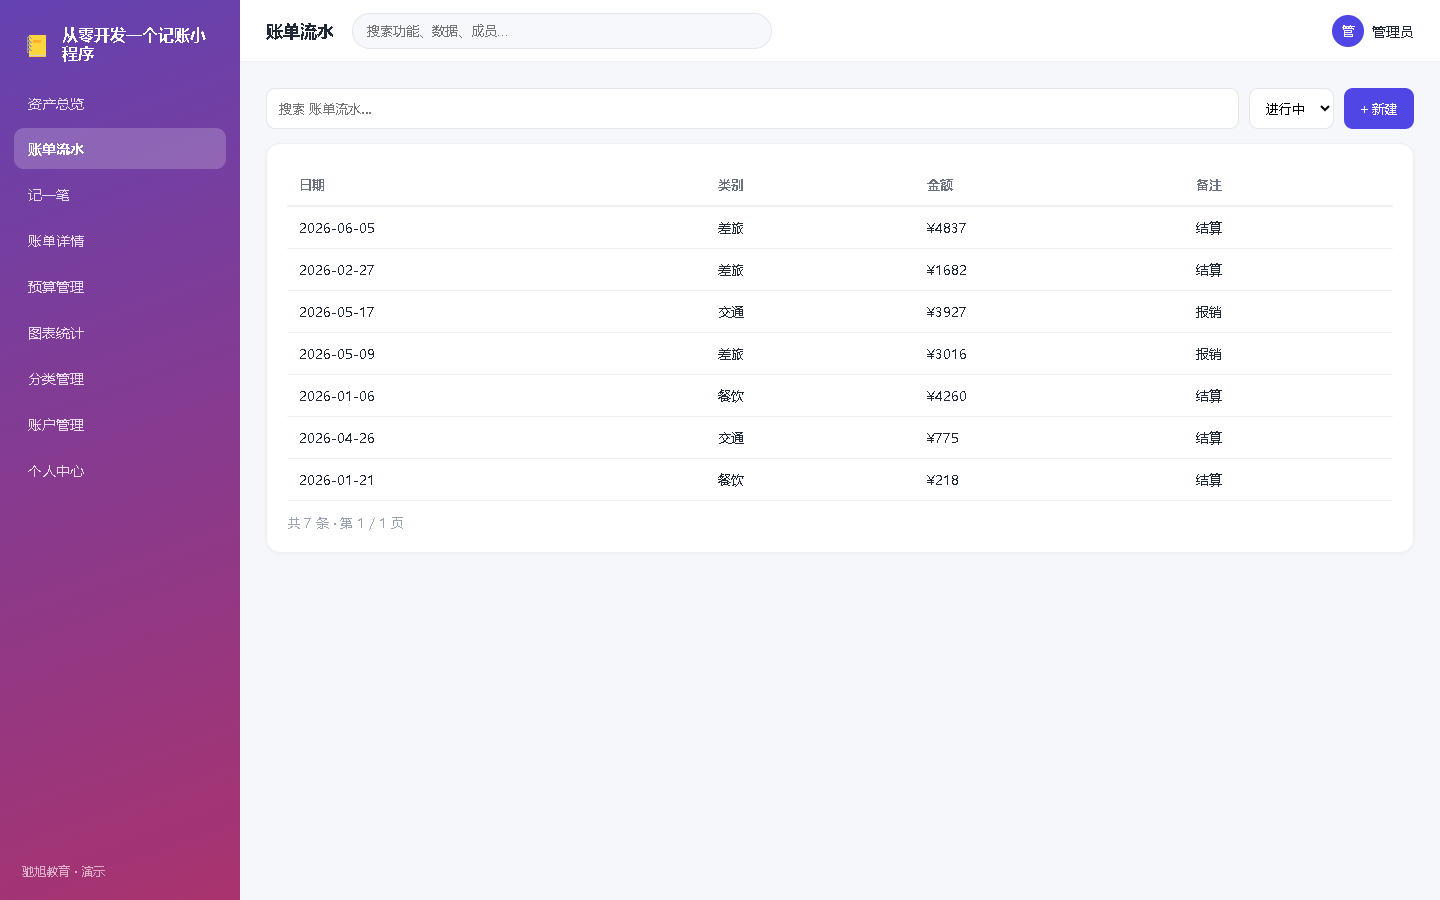Select the row dated 2026-06-05
1440x900 pixels.
840,228
